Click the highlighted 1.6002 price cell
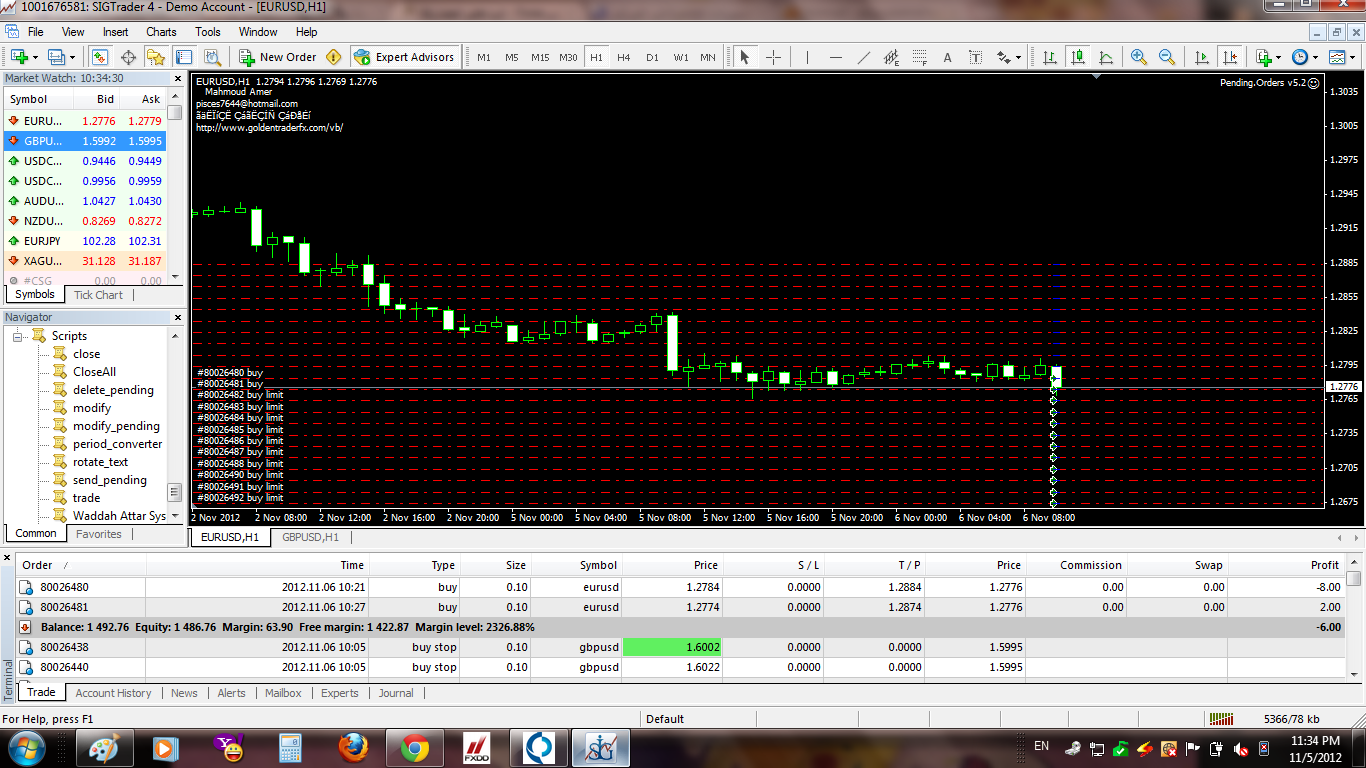 tap(673, 647)
